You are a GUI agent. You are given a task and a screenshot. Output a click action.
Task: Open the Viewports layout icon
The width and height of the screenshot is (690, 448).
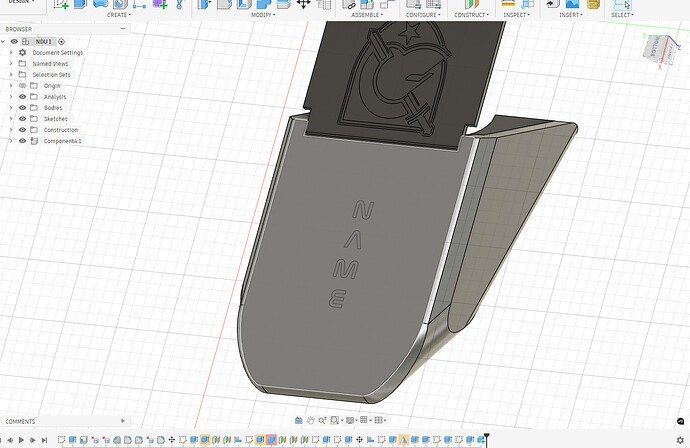coord(378,420)
